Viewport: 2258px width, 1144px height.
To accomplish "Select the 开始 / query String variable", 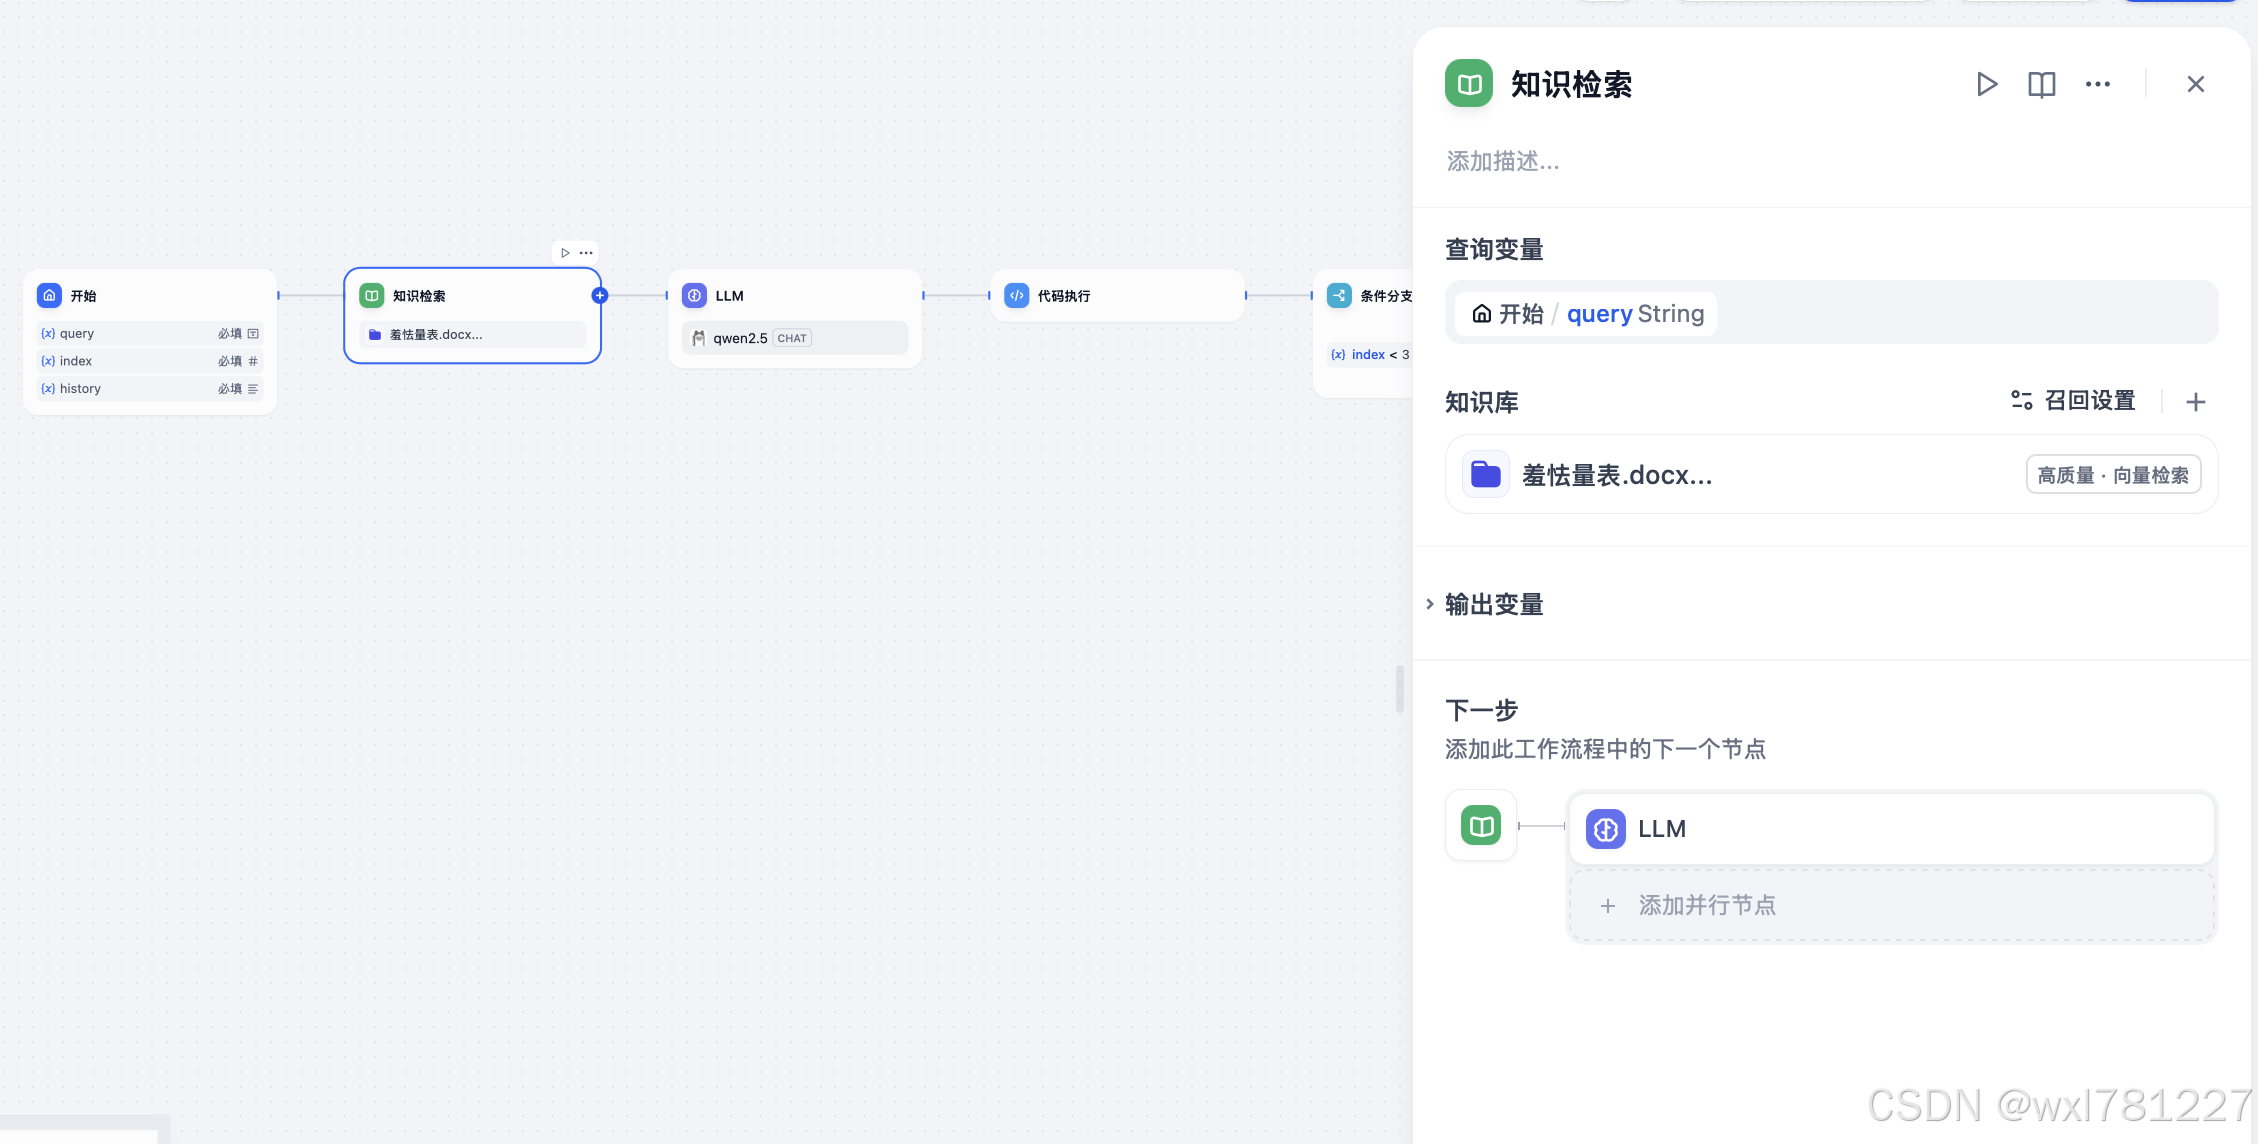I will tap(1586, 314).
